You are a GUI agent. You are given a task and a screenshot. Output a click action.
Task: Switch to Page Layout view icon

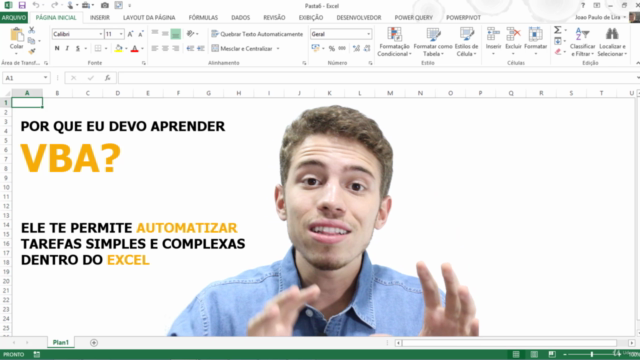pos(534,354)
